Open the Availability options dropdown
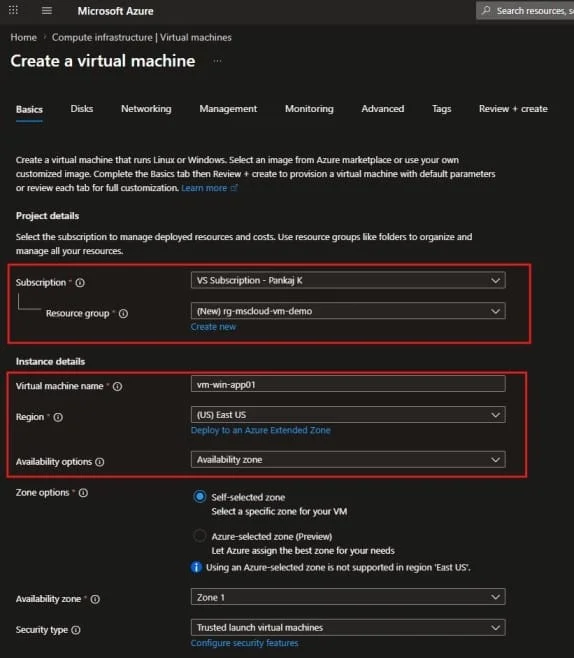 tap(348, 460)
